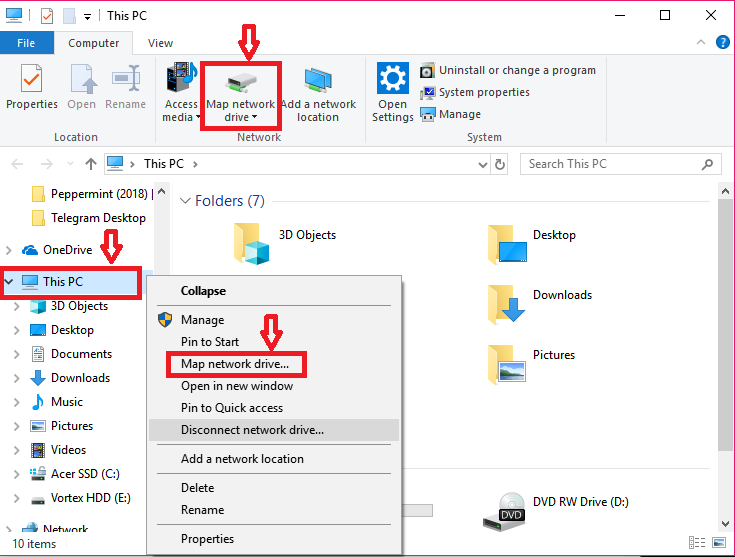This screenshot has width=735, height=557.
Task: Open the recent locations dropdown arrow
Action: click(70, 164)
